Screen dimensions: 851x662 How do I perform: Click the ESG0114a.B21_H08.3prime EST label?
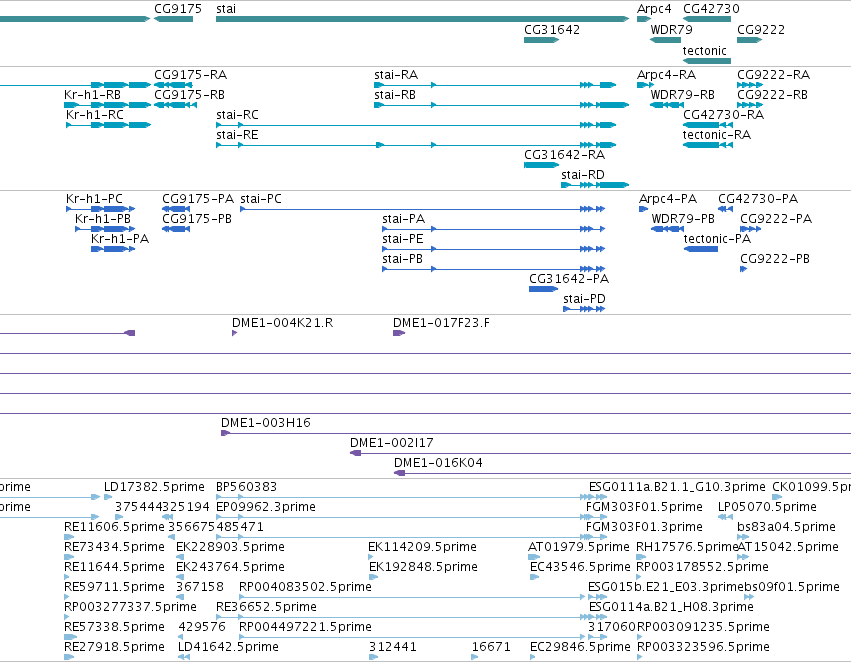click(x=671, y=607)
